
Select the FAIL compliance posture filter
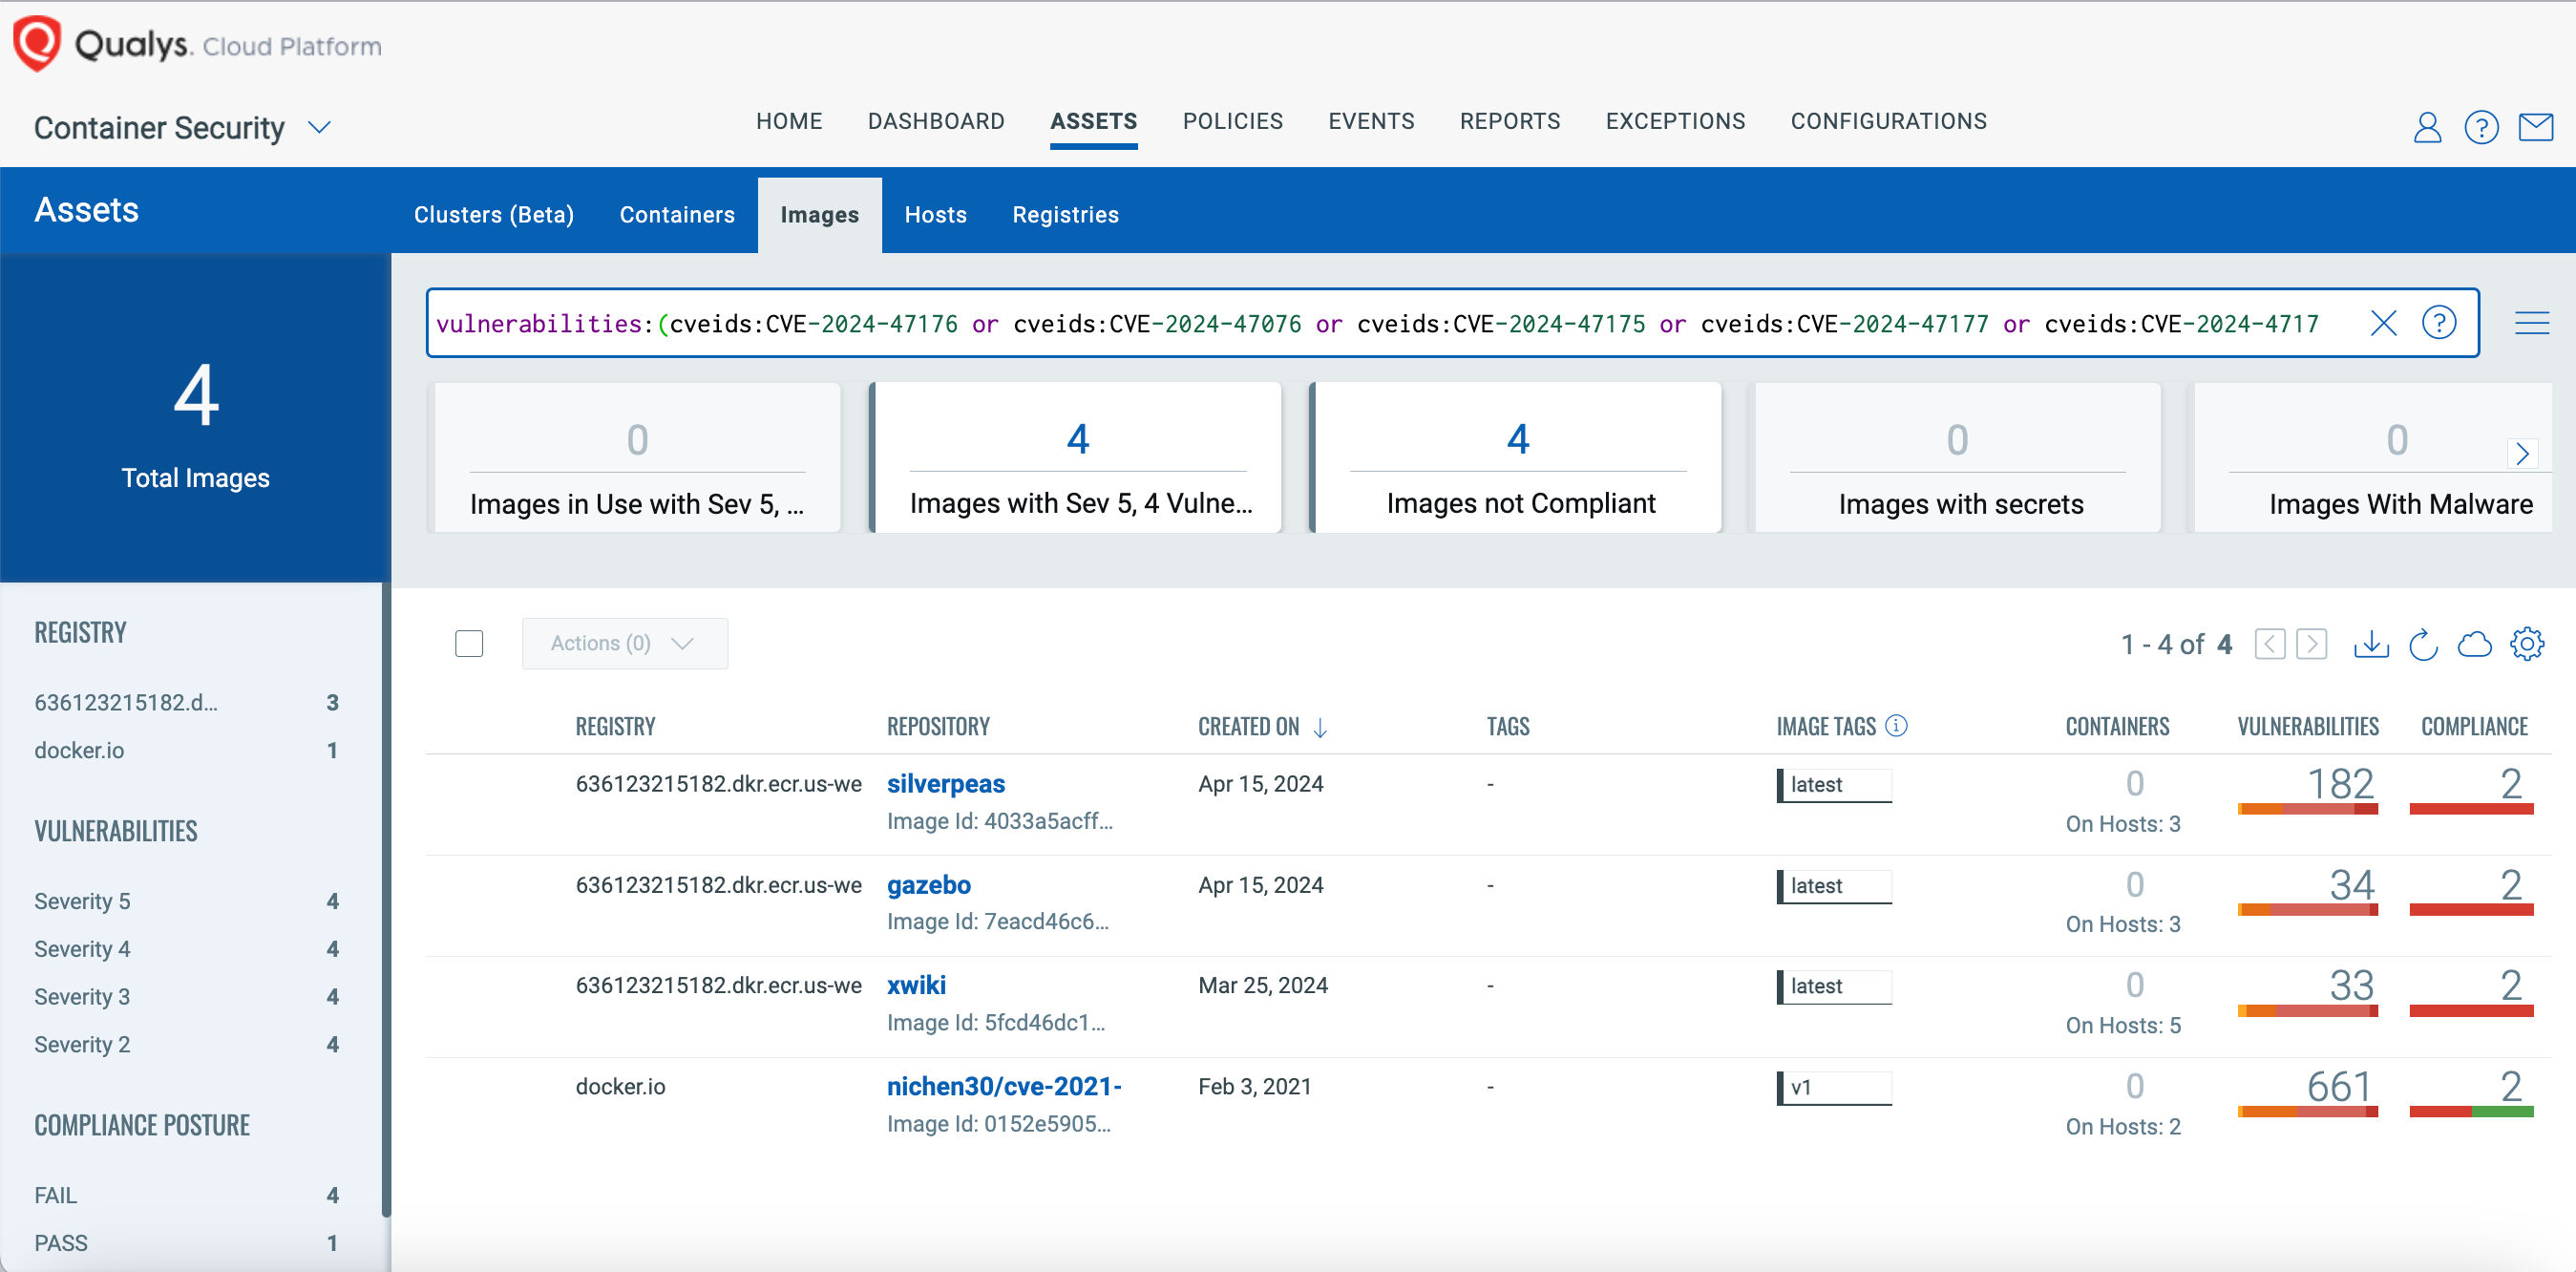pyautogui.click(x=56, y=1194)
